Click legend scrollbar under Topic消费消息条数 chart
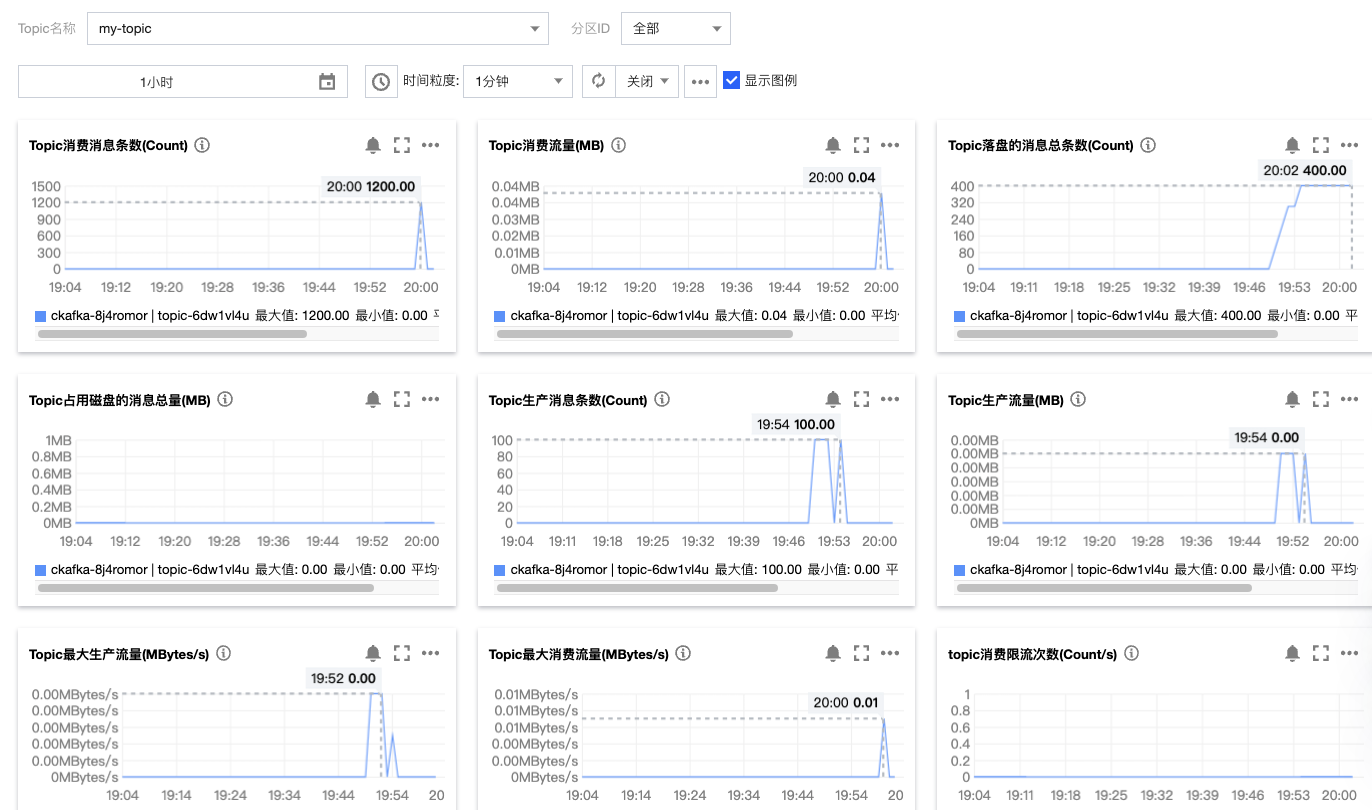The image size is (1372, 810). pyautogui.click(x=172, y=334)
